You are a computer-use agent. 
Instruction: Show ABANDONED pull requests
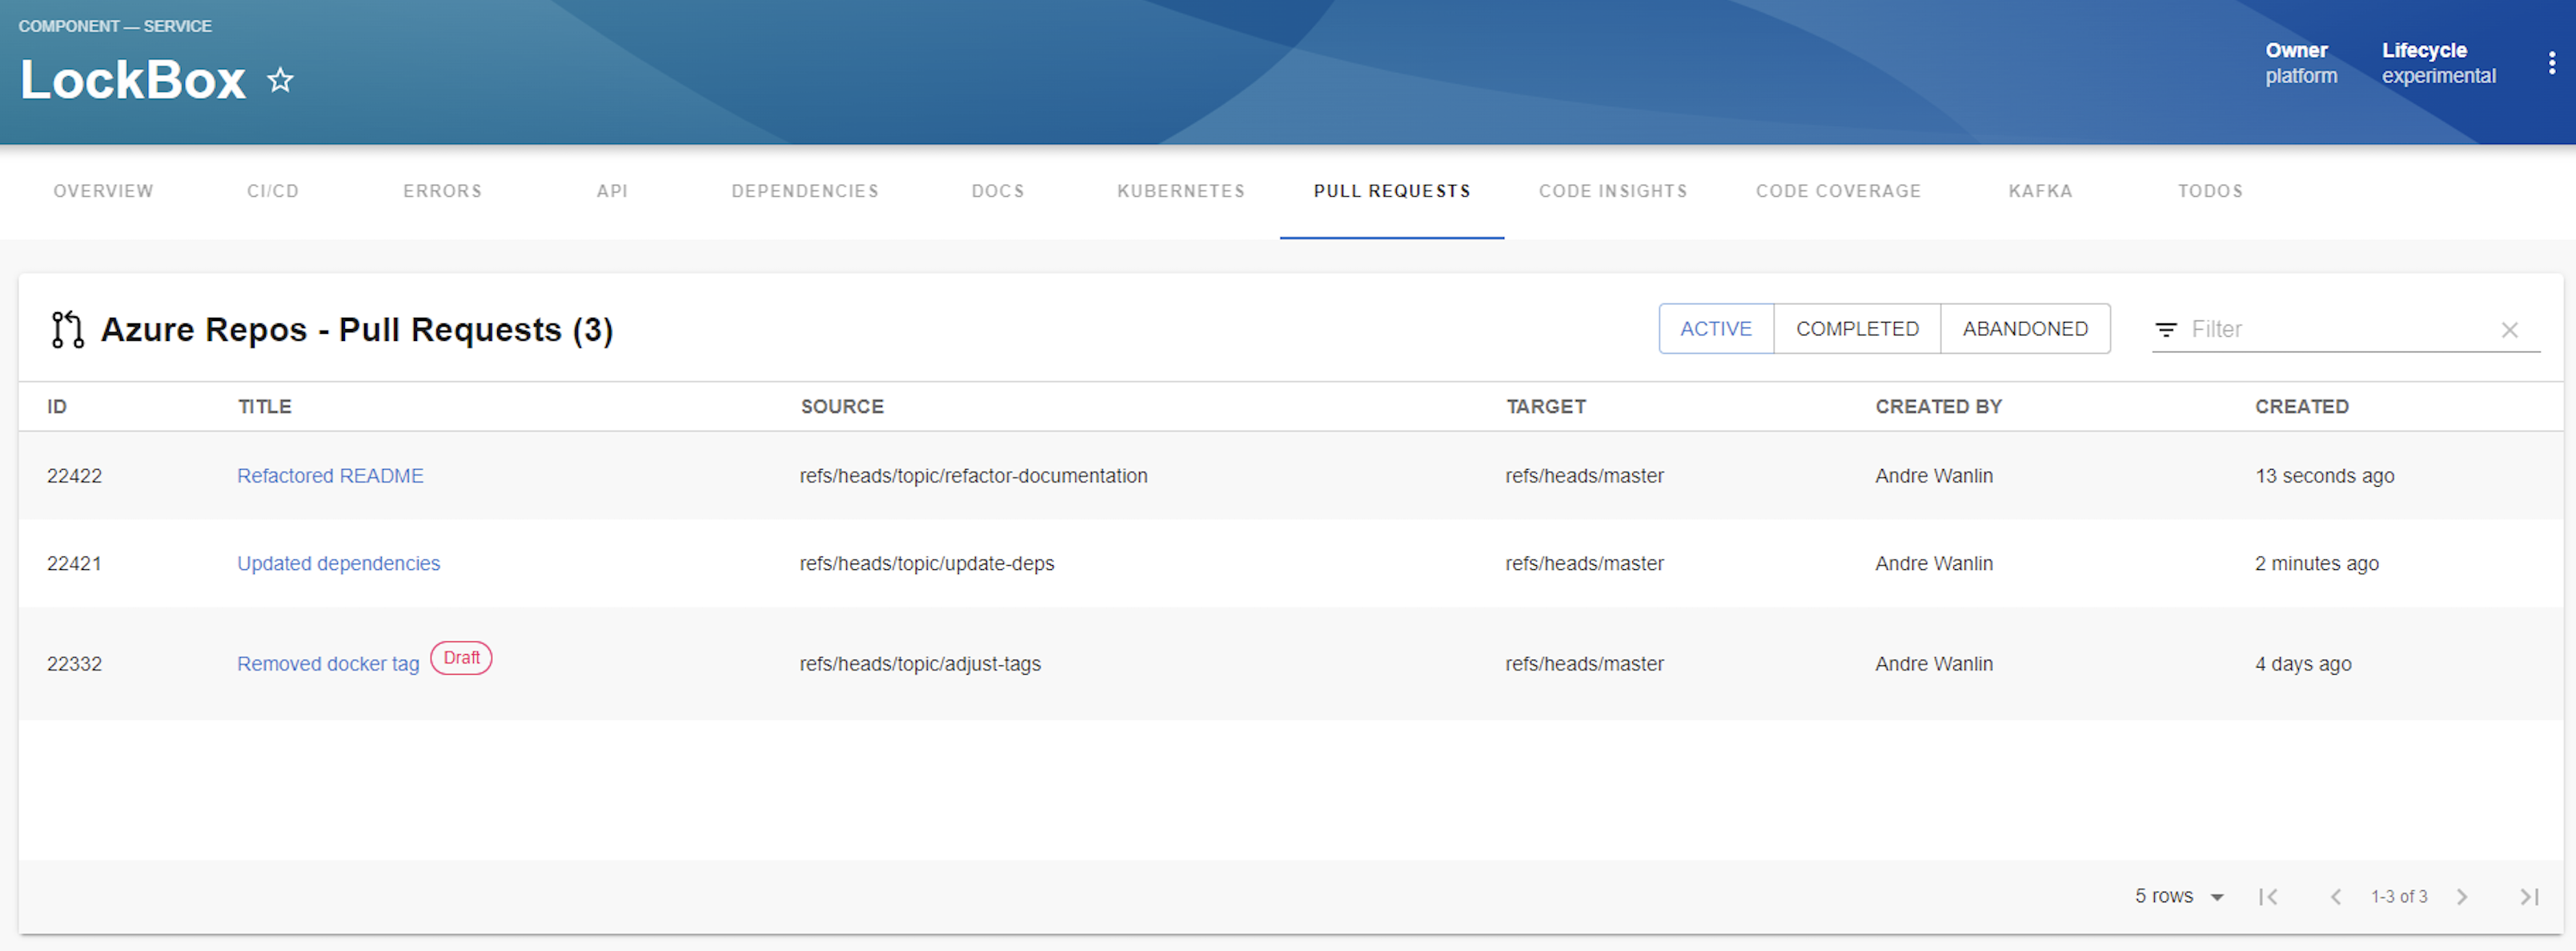[x=2025, y=329]
